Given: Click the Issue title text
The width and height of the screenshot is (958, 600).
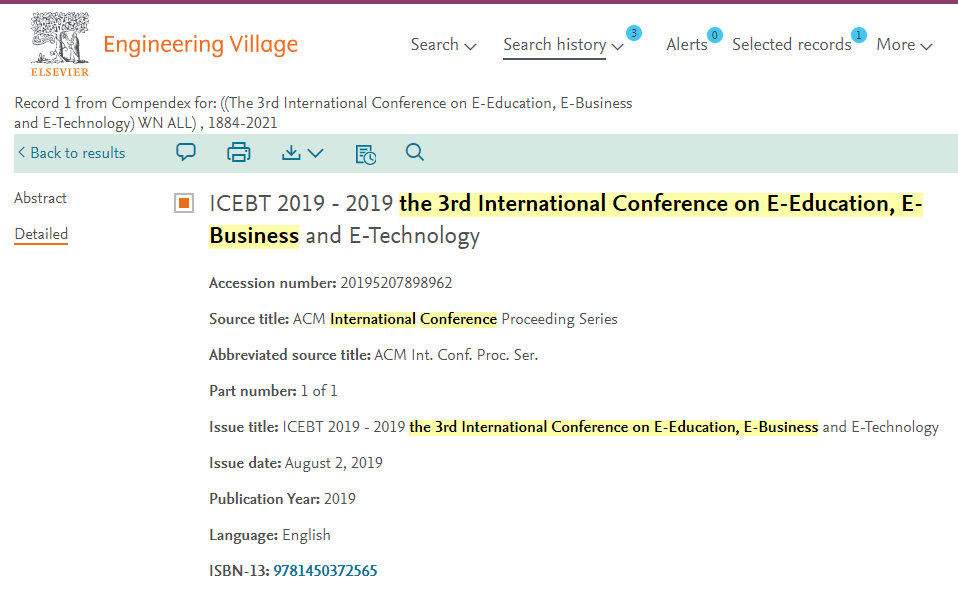Looking at the screenshot, I should 610,427.
